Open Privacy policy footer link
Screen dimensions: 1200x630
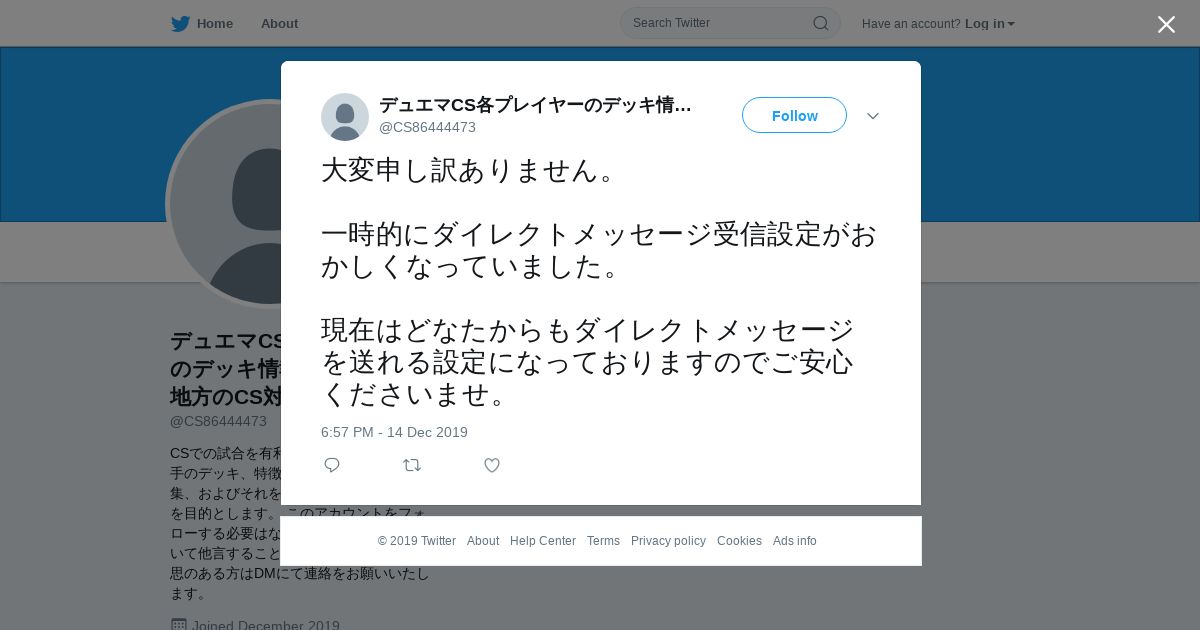668,541
